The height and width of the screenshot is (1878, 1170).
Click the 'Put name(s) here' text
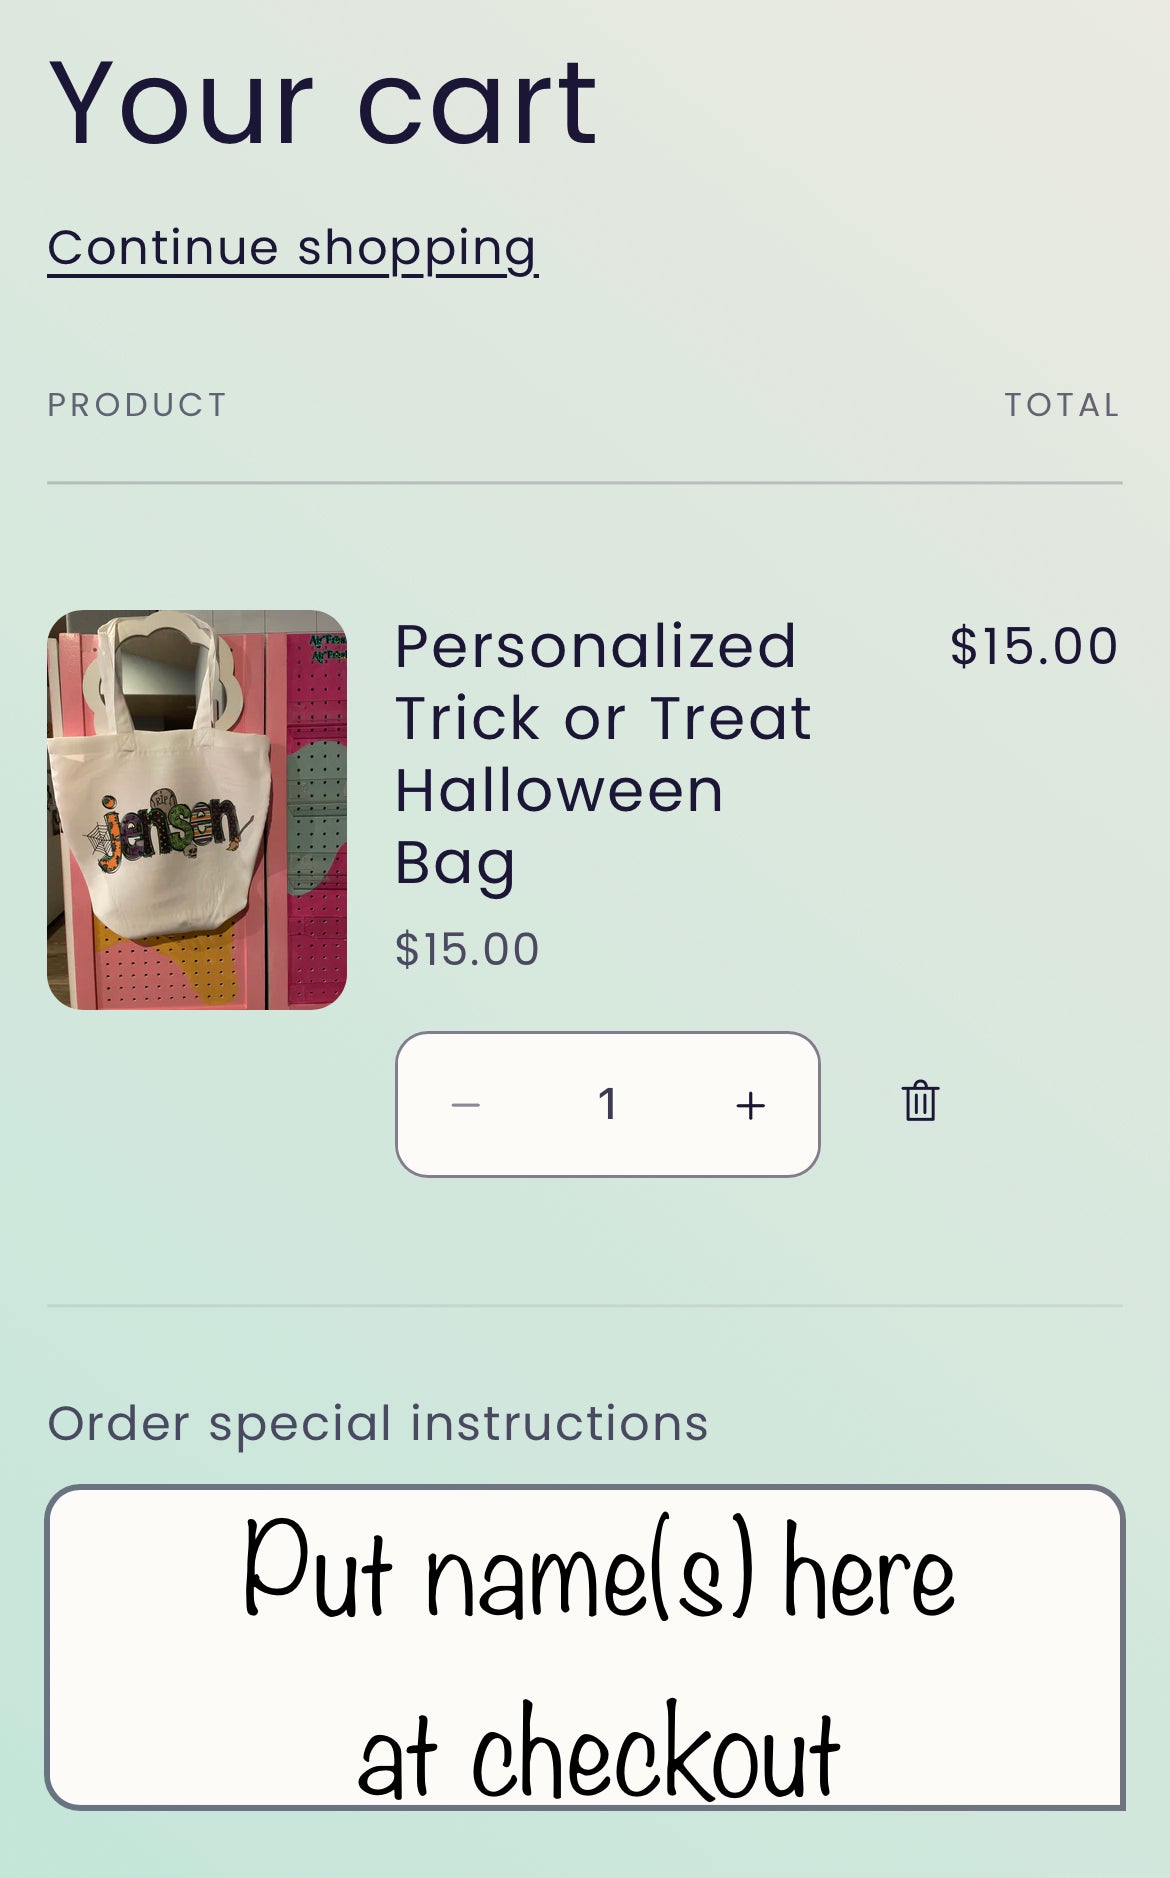(598, 1570)
